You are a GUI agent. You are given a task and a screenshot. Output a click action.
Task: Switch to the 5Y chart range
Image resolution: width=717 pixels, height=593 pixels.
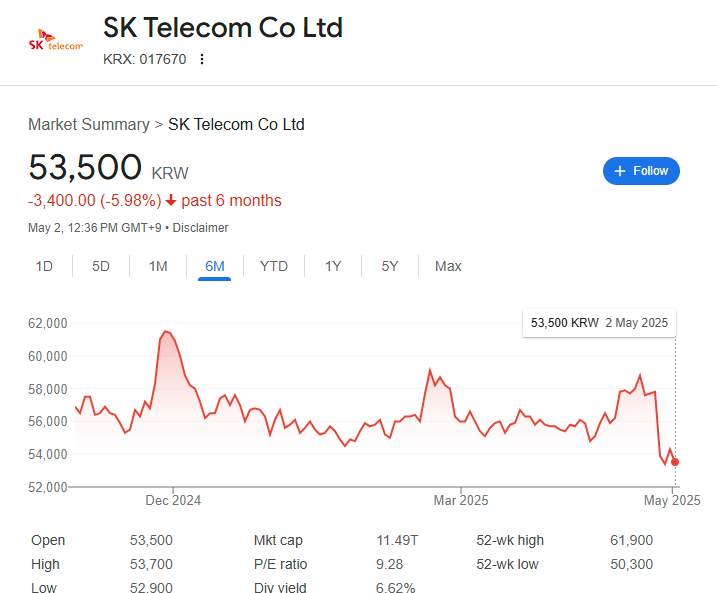pyautogui.click(x=390, y=266)
